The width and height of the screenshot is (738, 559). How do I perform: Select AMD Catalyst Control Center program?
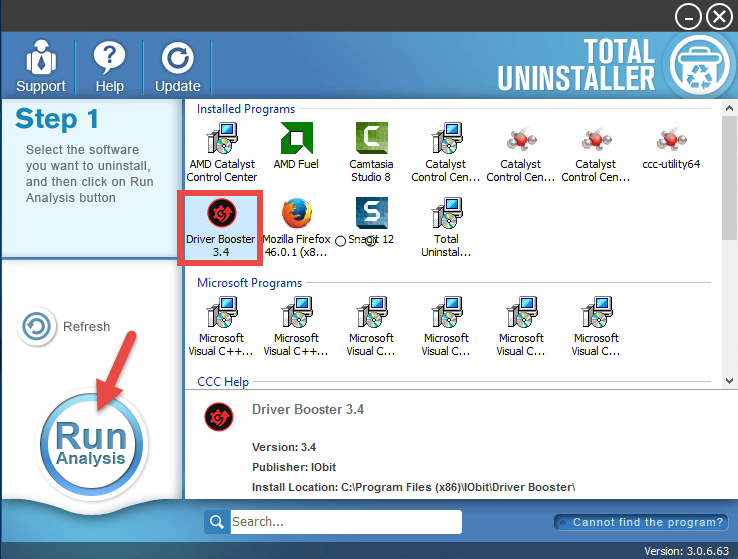(x=222, y=152)
